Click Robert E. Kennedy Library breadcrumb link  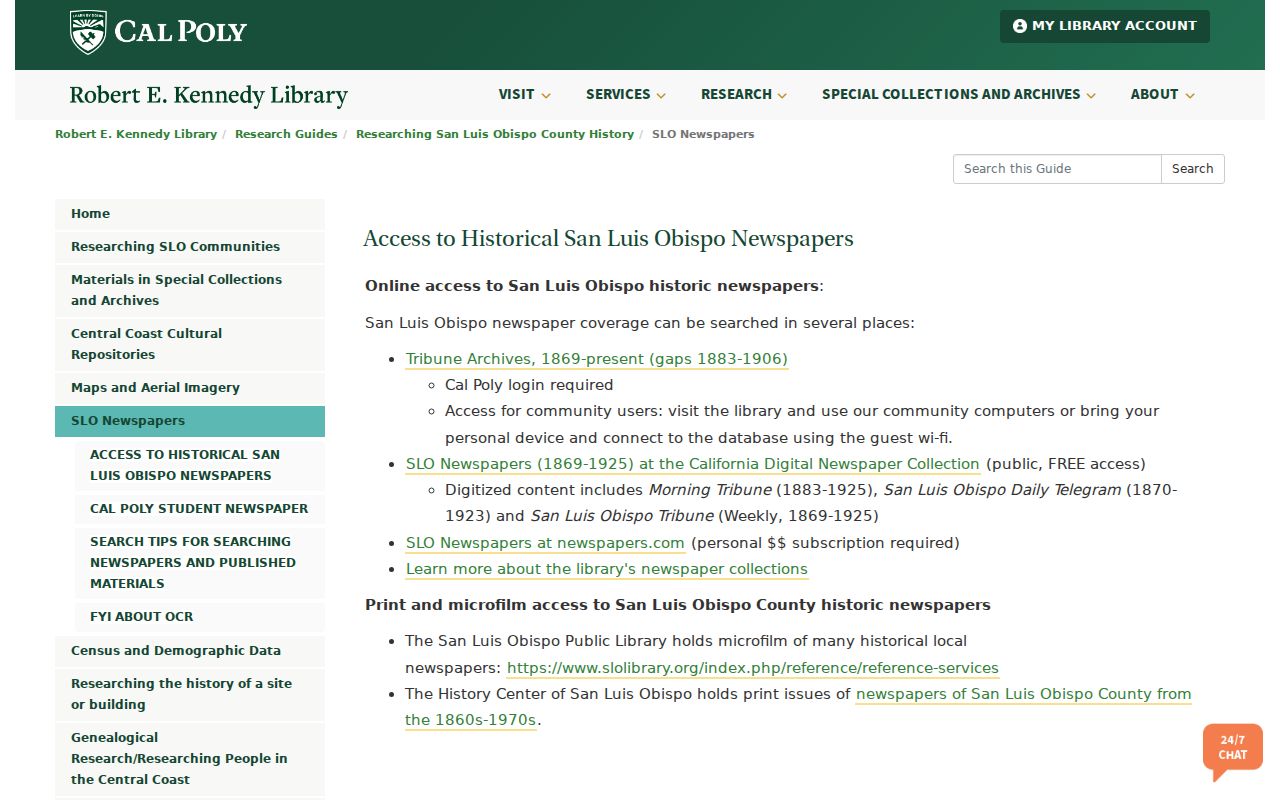coord(136,134)
